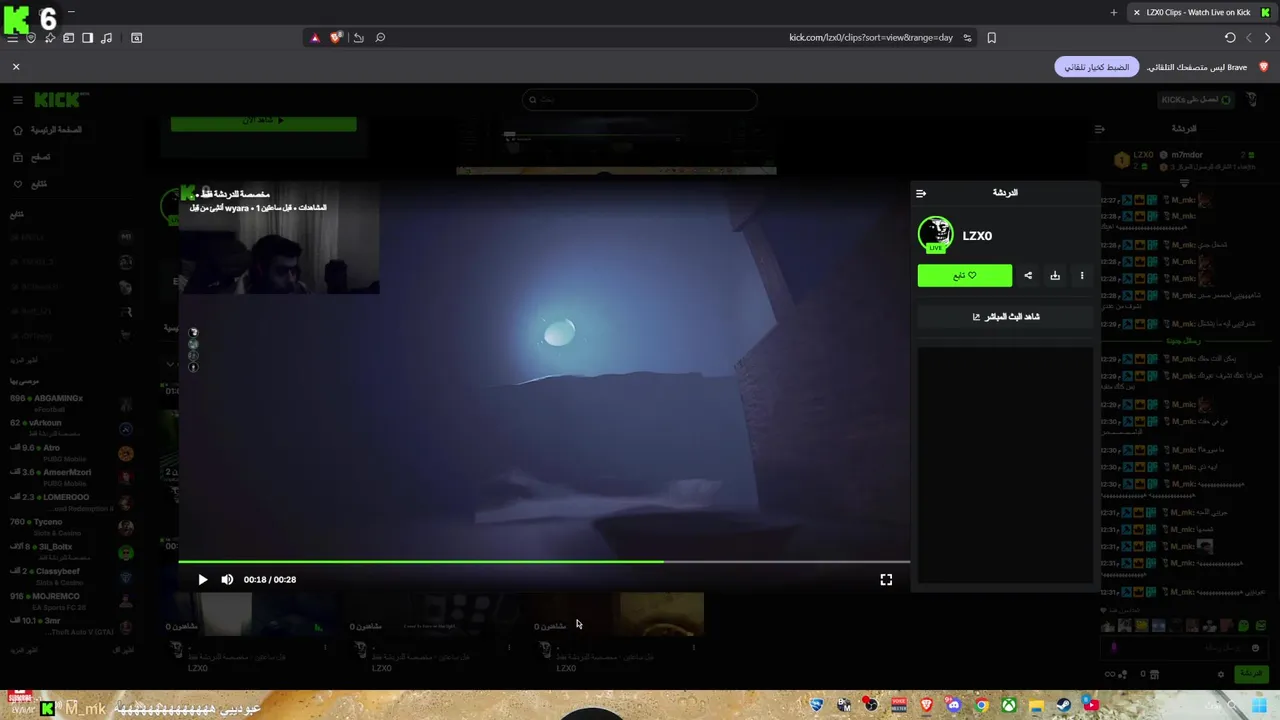Open OBS Studio from taskbar
Image resolution: width=1280 pixels, height=720 pixels.
tap(872, 705)
